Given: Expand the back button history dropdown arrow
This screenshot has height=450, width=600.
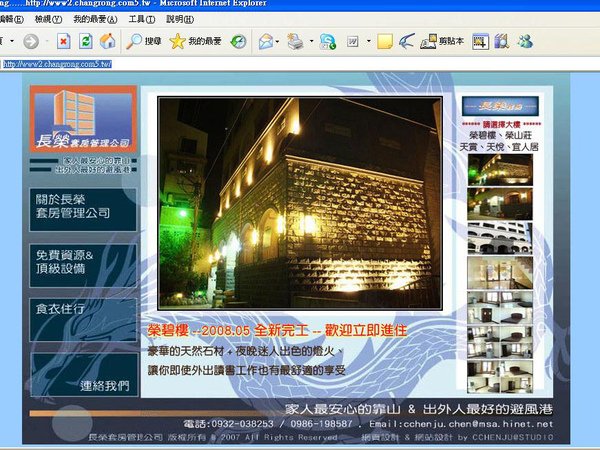Looking at the screenshot, I should pyautogui.click(x=12, y=41).
